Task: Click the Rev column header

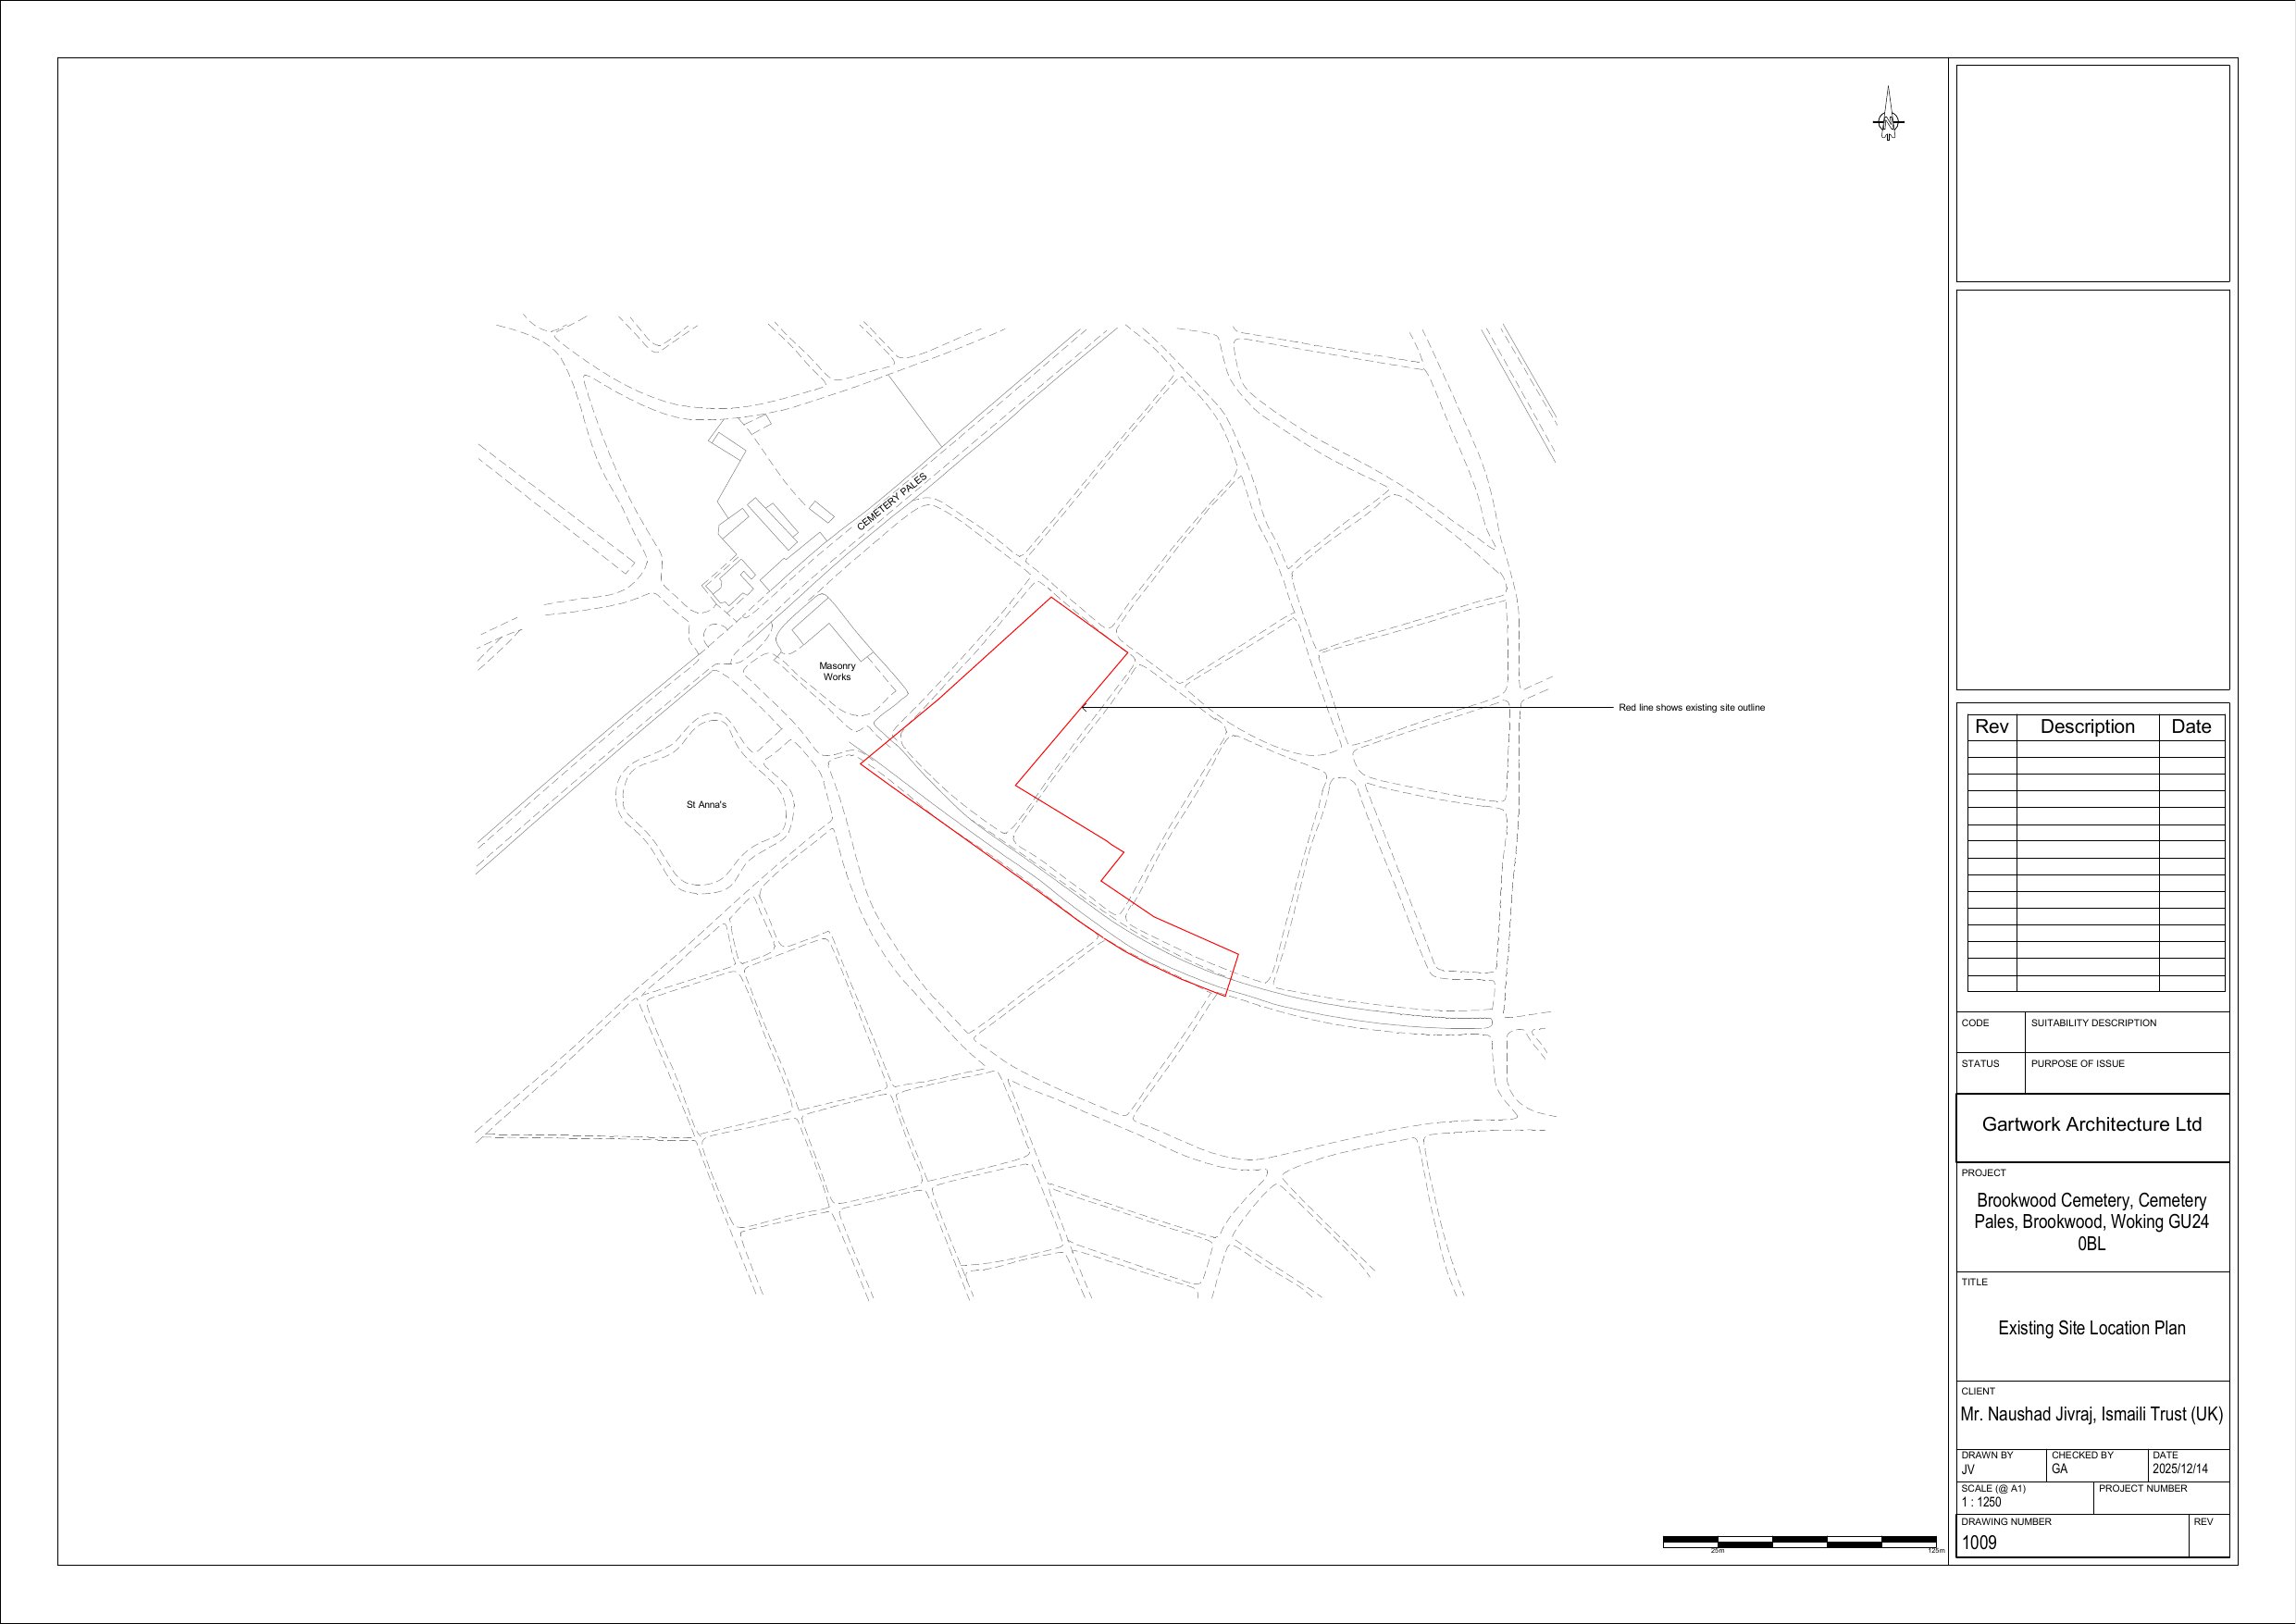Action: pos(1991,727)
